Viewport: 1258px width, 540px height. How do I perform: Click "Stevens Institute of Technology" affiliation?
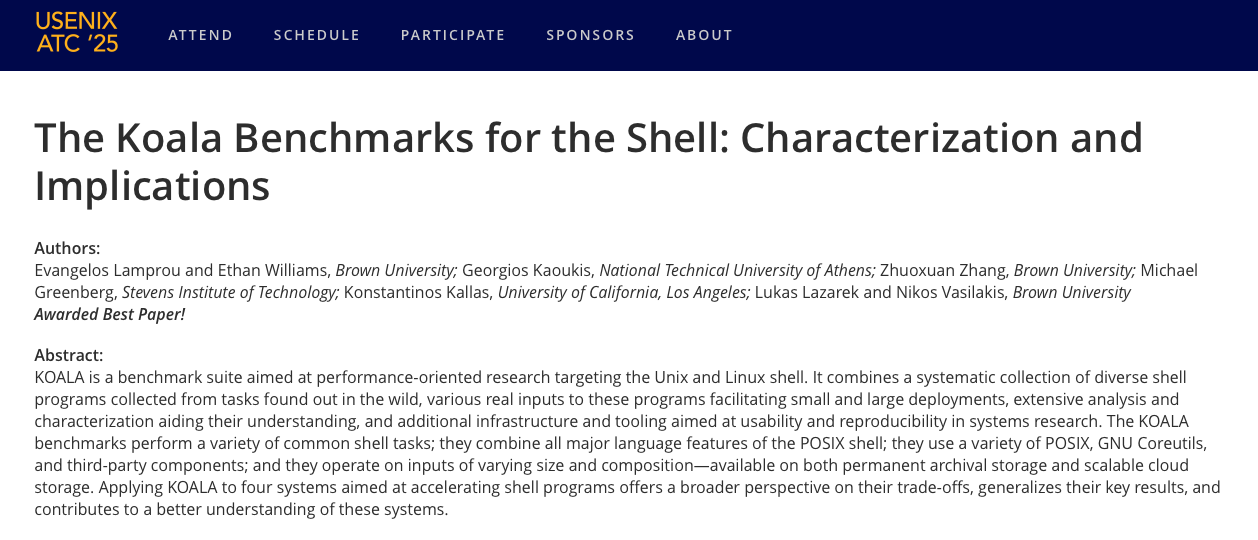pyautogui.click(x=230, y=292)
